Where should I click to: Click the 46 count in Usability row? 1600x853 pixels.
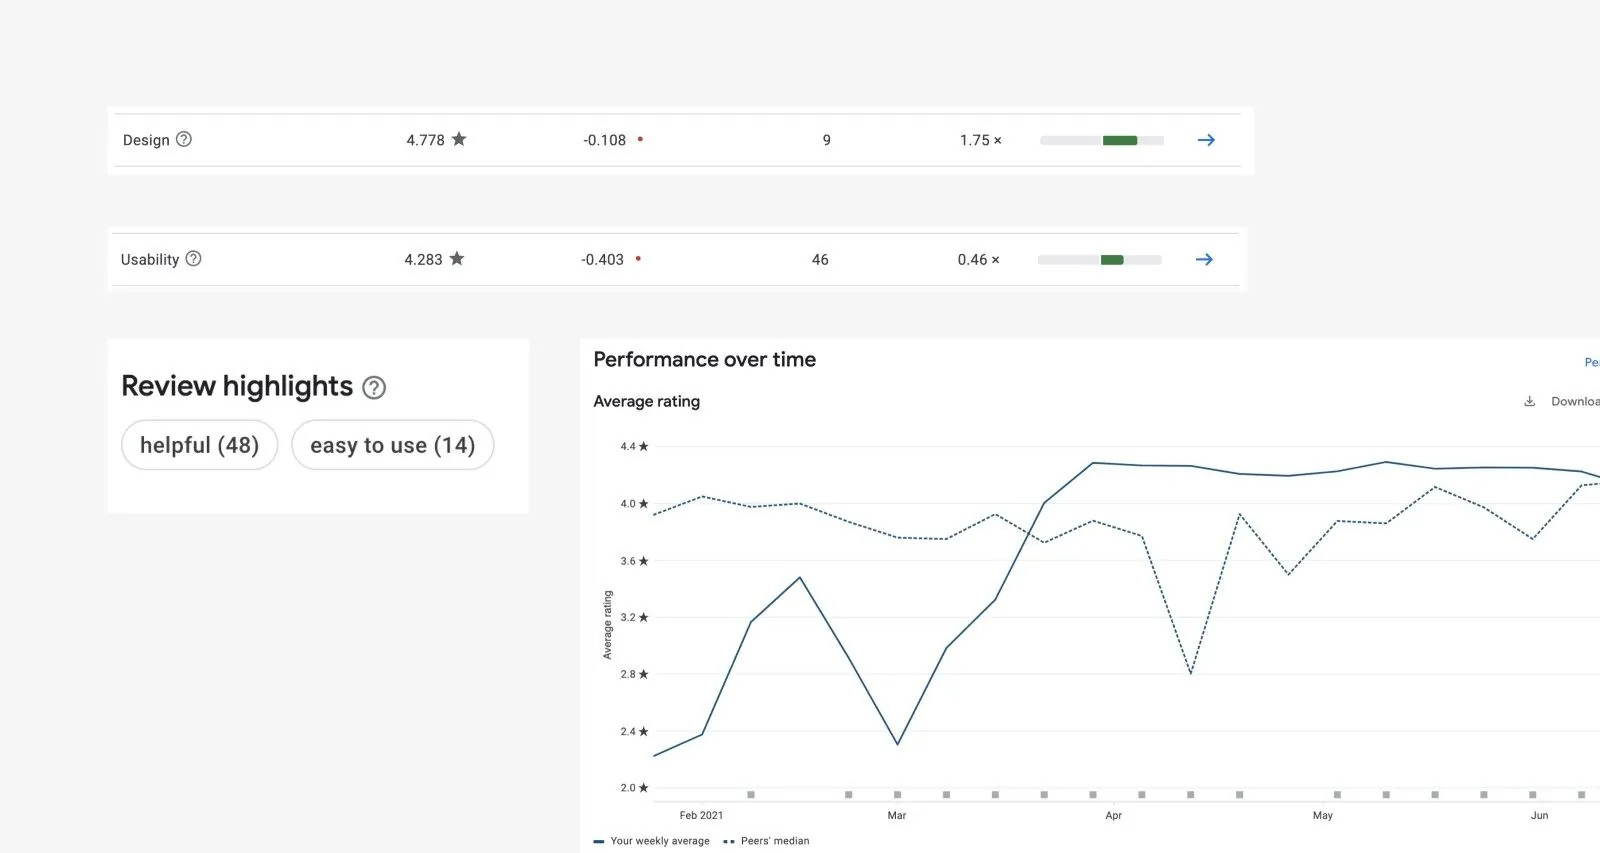click(x=820, y=259)
